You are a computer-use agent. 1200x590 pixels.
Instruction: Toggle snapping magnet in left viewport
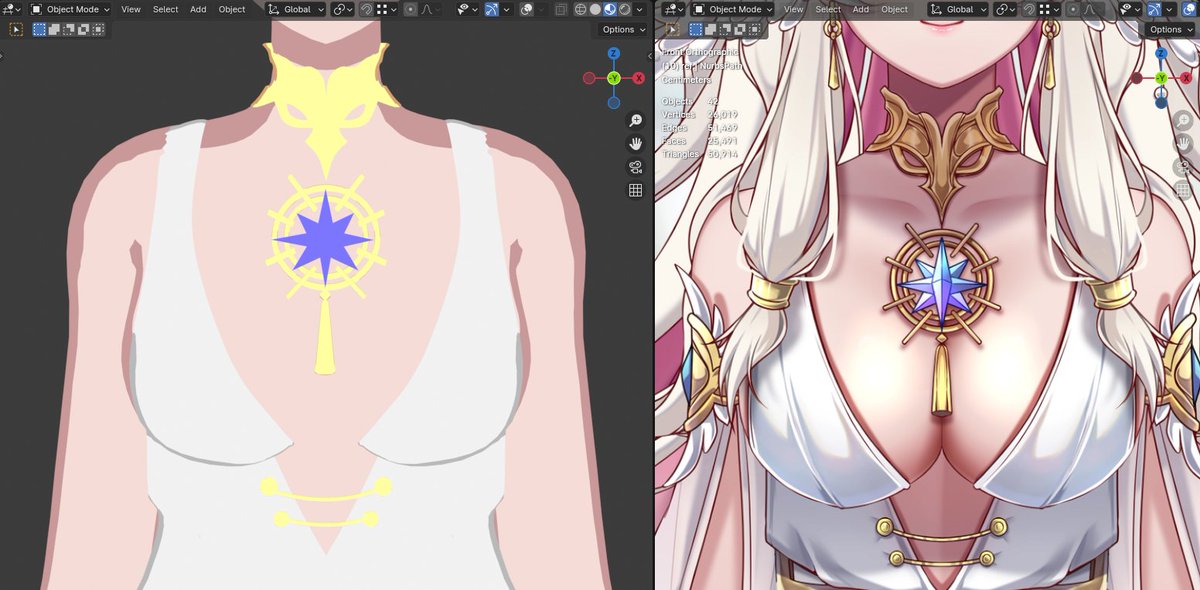point(367,9)
